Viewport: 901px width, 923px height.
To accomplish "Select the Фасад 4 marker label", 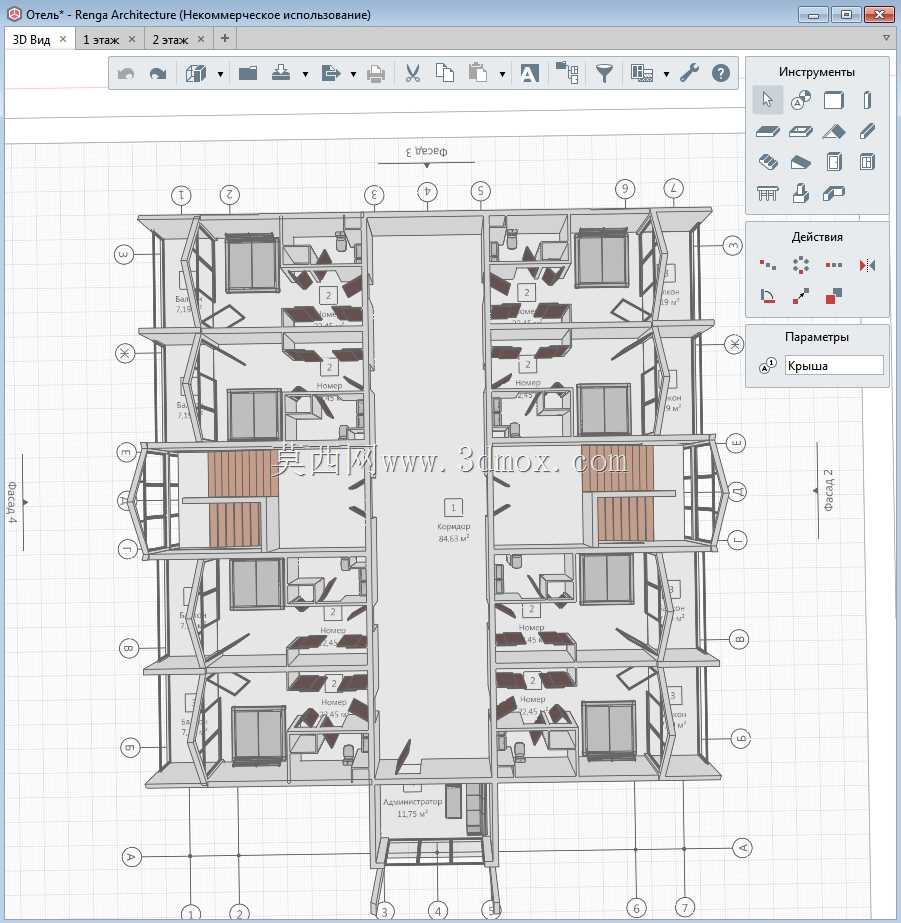I will click(12, 502).
